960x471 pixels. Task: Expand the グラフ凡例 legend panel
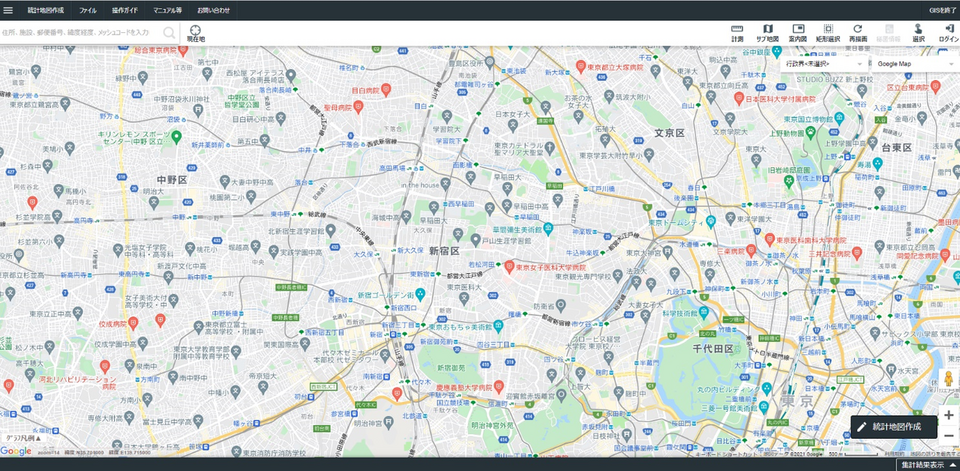[x=24, y=438]
